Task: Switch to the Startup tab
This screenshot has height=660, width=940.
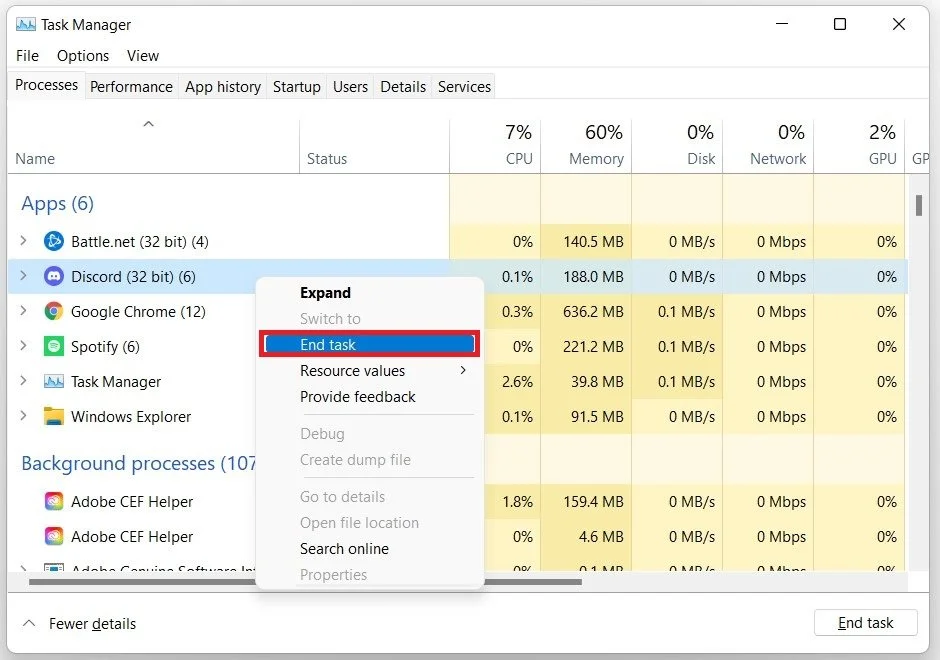Action: click(297, 87)
